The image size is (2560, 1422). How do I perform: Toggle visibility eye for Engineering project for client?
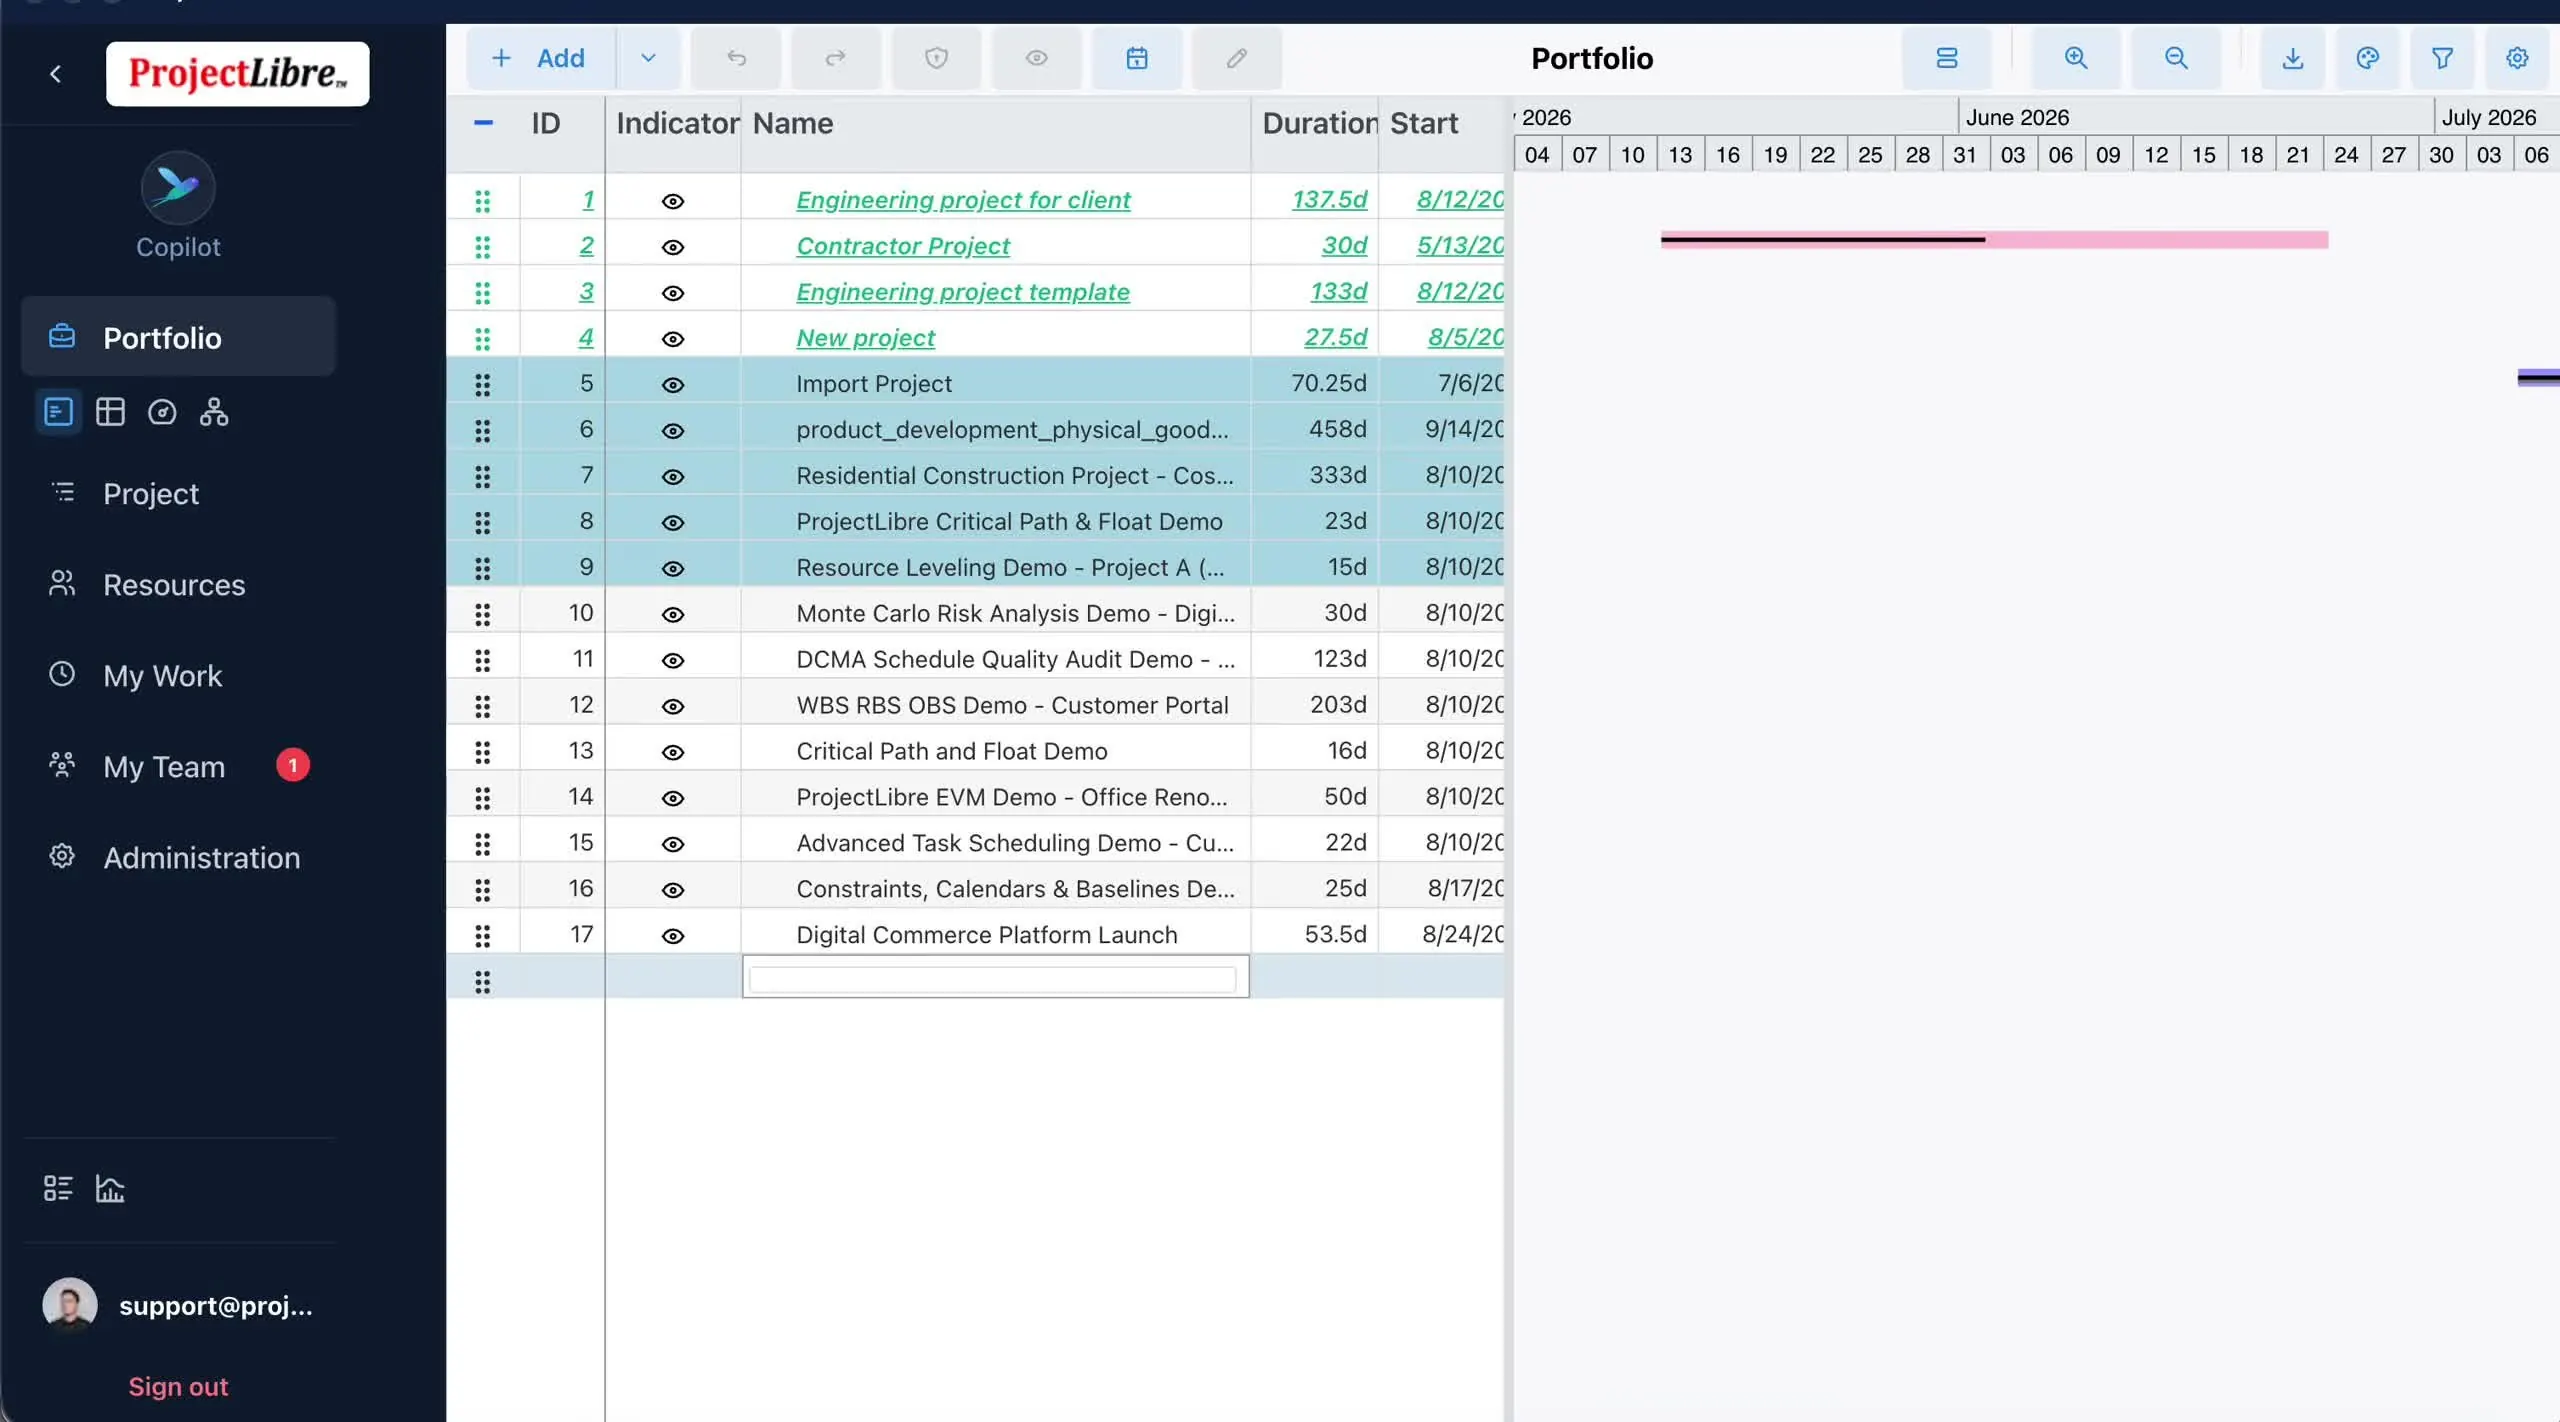(673, 201)
